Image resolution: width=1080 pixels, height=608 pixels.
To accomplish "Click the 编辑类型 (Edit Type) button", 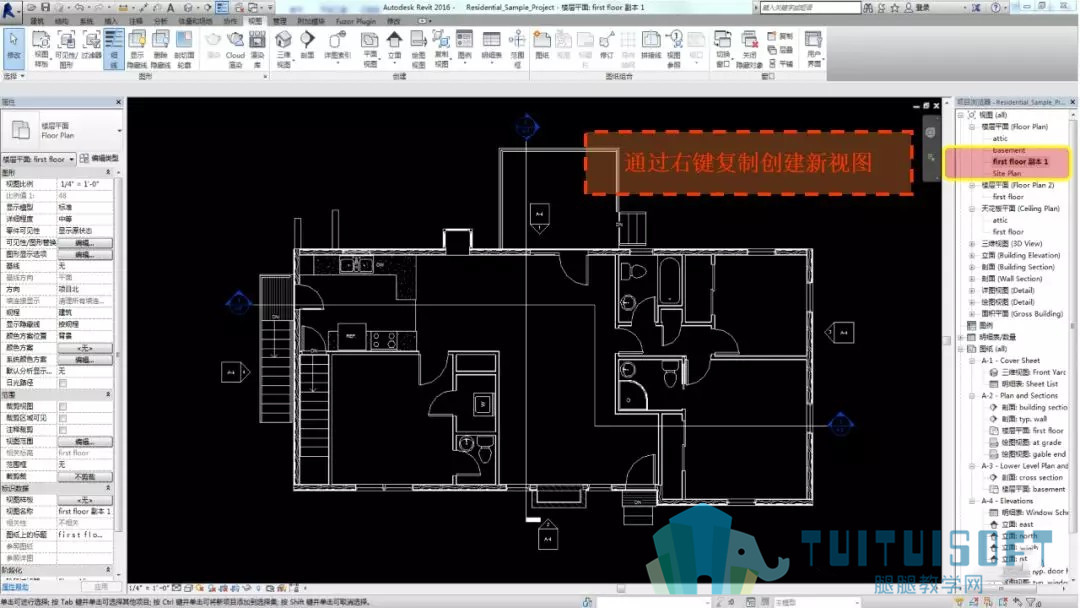I will pyautogui.click(x=99, y=159).
